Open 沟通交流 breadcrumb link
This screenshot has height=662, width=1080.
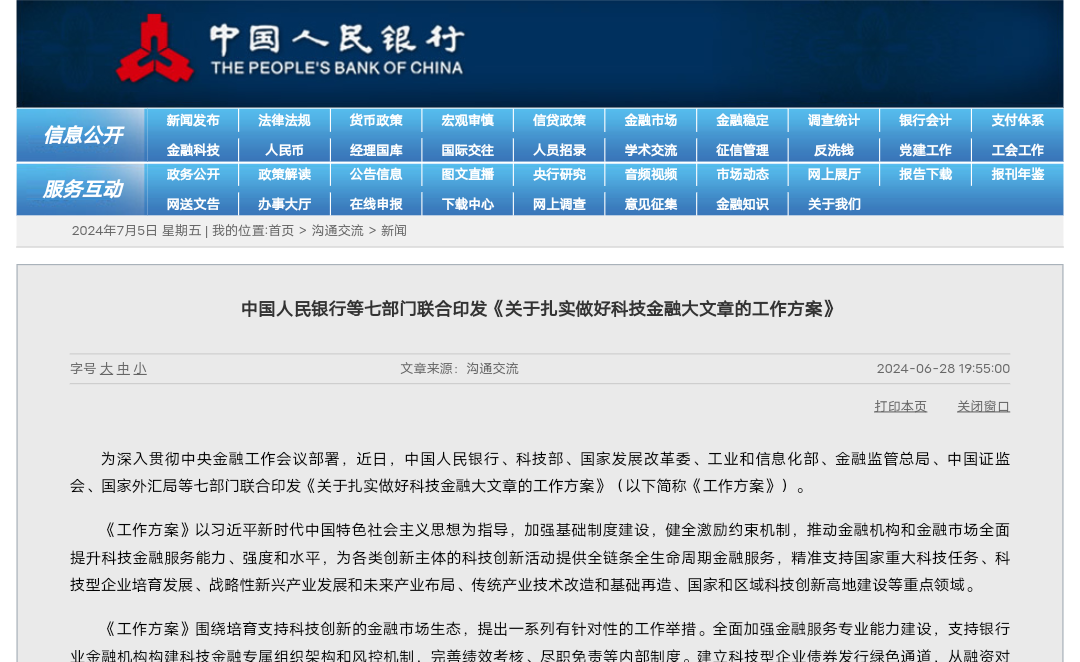pos(337,231)
